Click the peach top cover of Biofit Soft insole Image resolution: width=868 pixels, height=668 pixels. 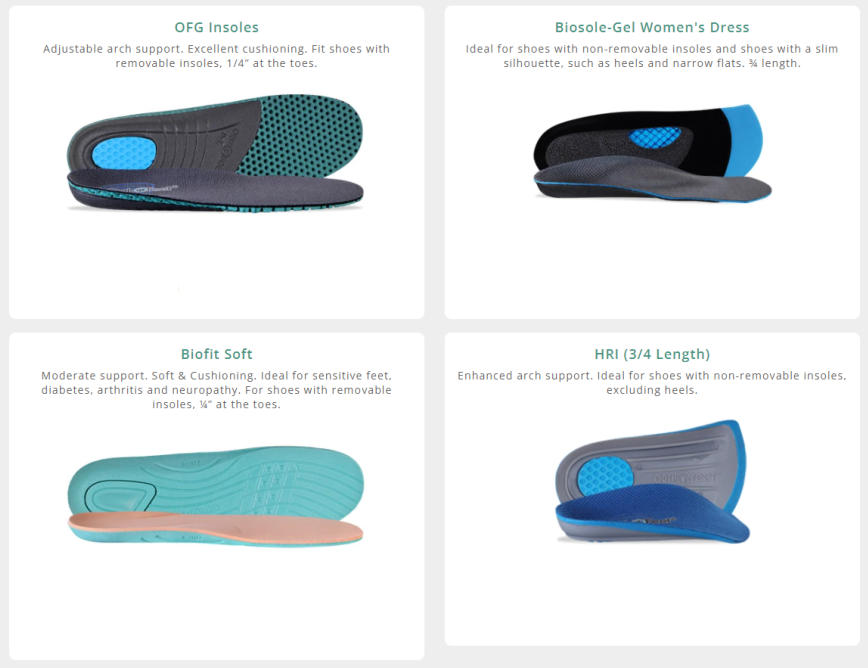click(215, 526)
